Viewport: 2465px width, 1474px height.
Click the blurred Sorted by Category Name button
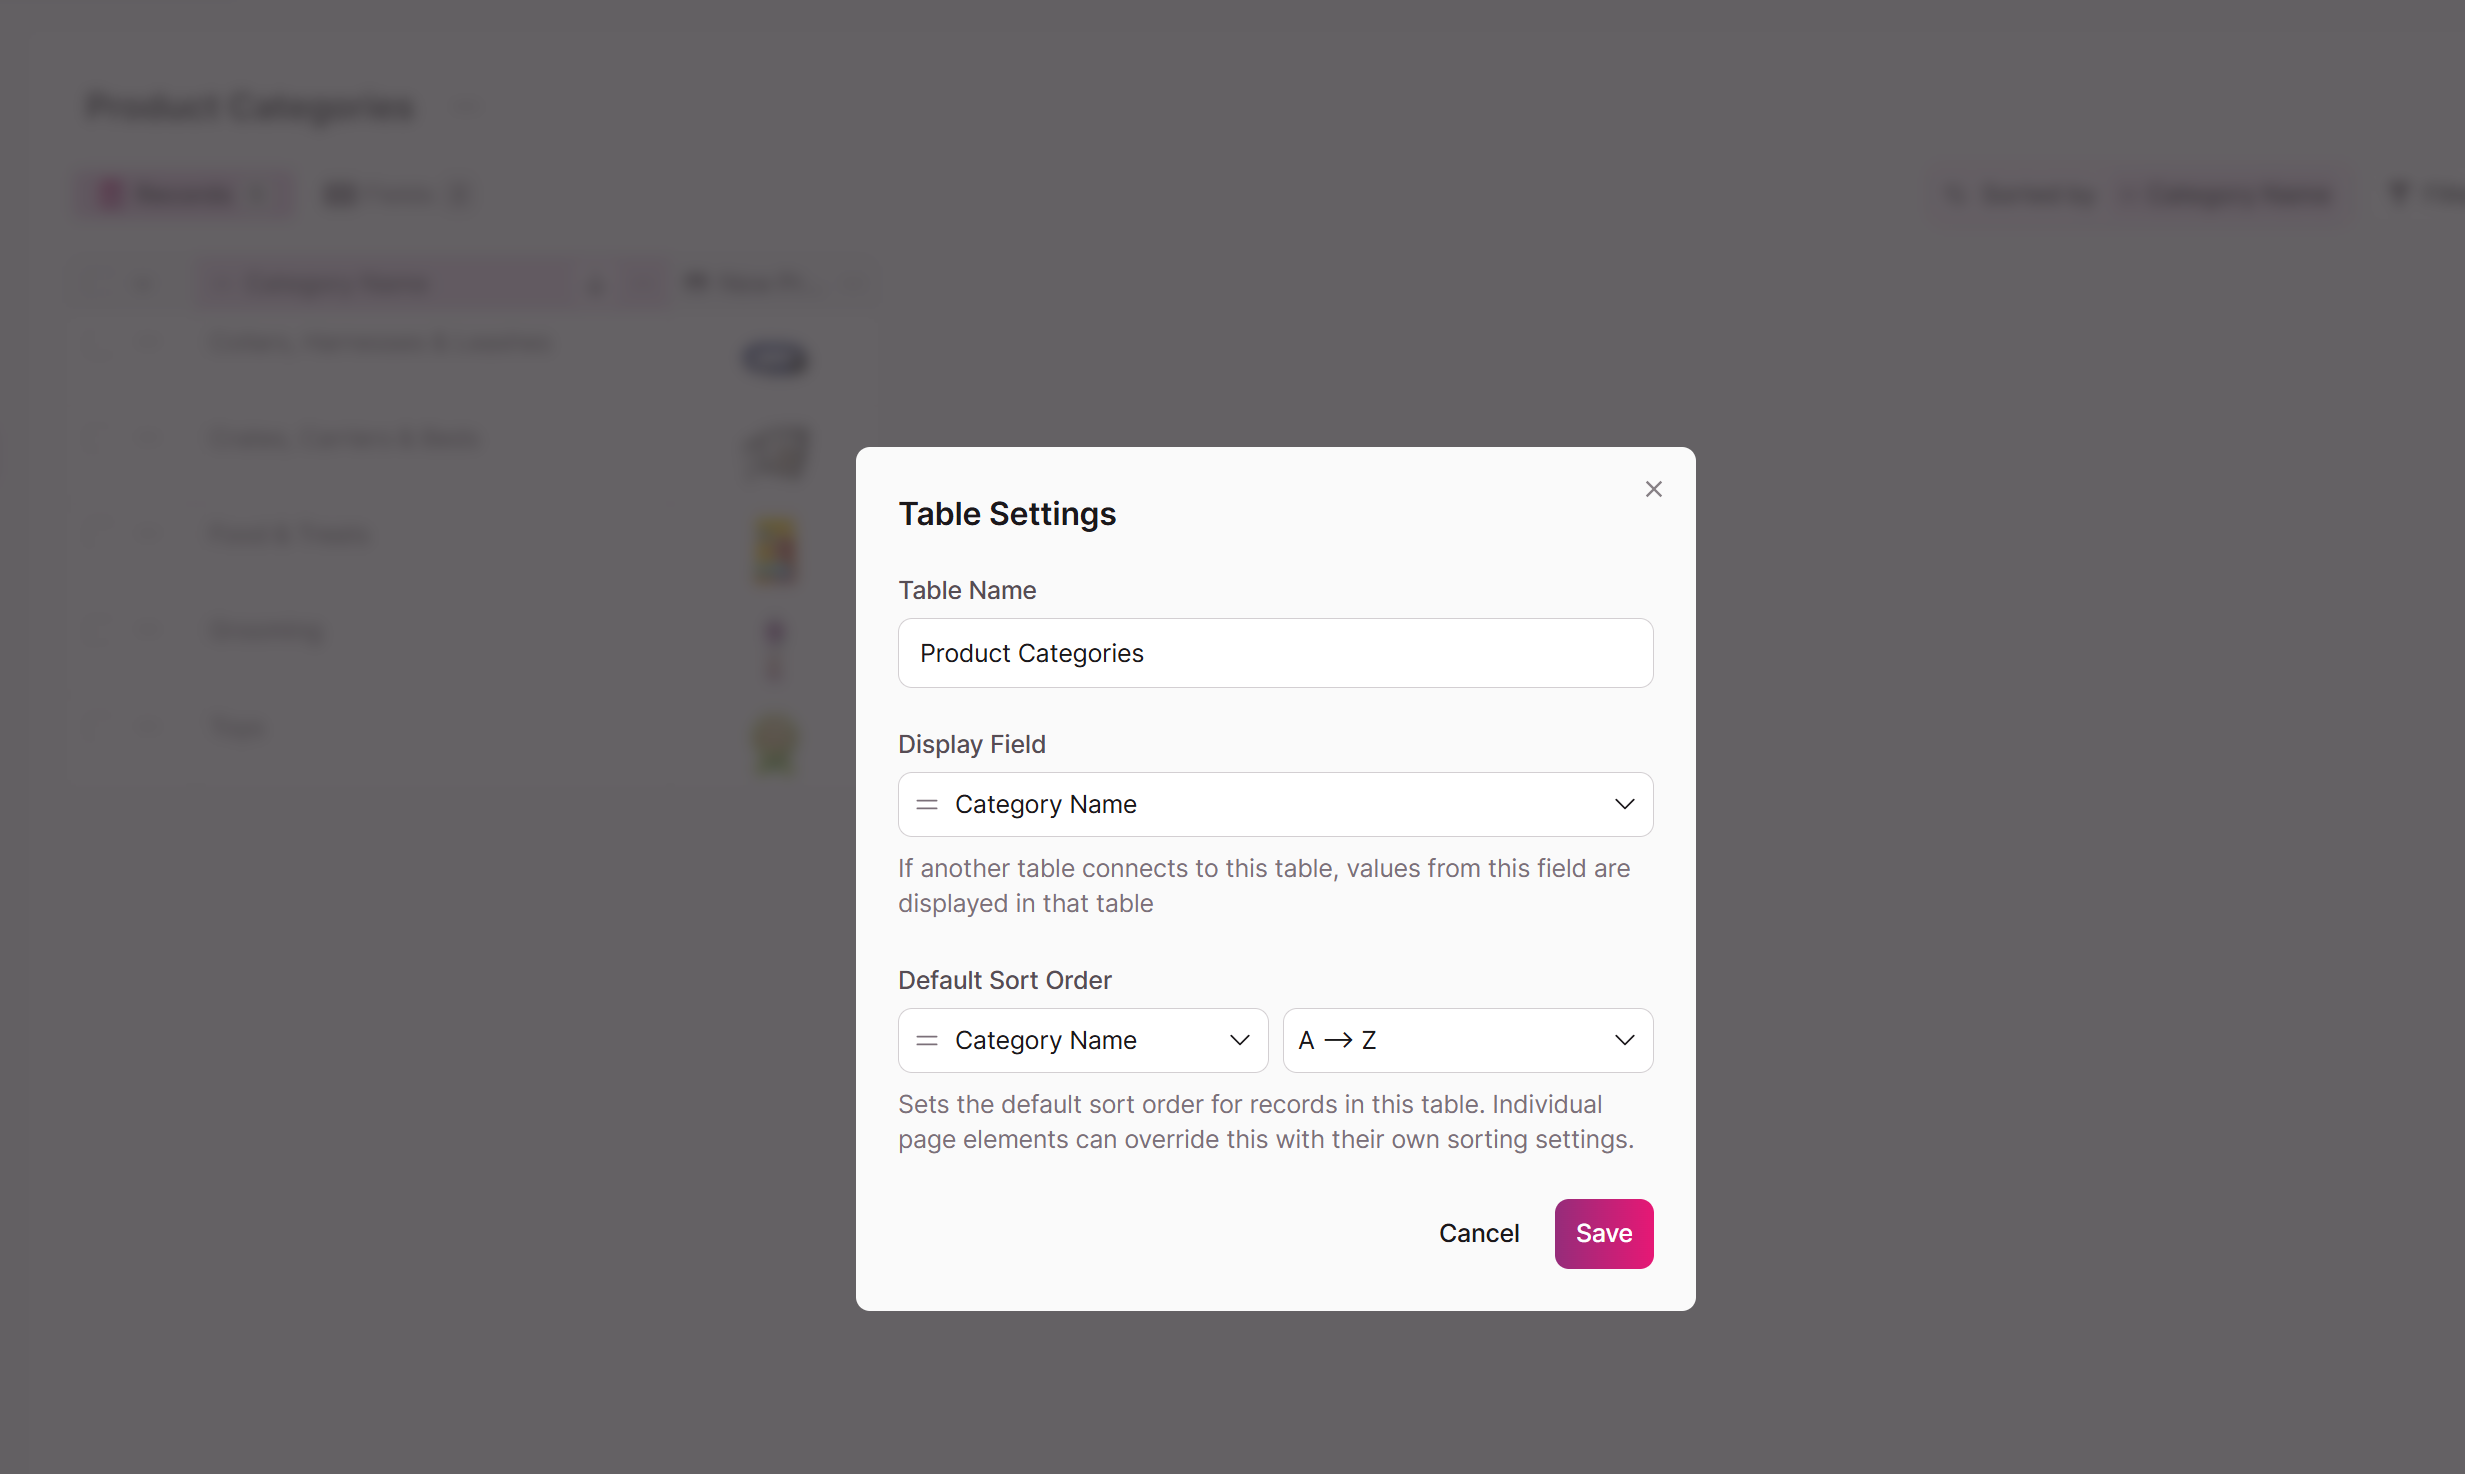pos(2135,194)
